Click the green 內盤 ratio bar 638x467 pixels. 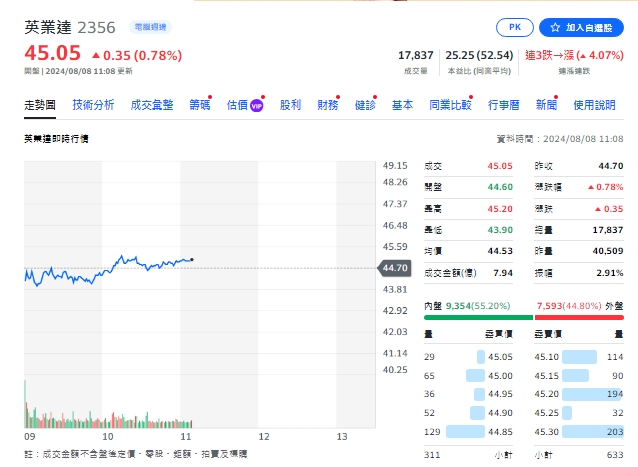pos(478,317)
